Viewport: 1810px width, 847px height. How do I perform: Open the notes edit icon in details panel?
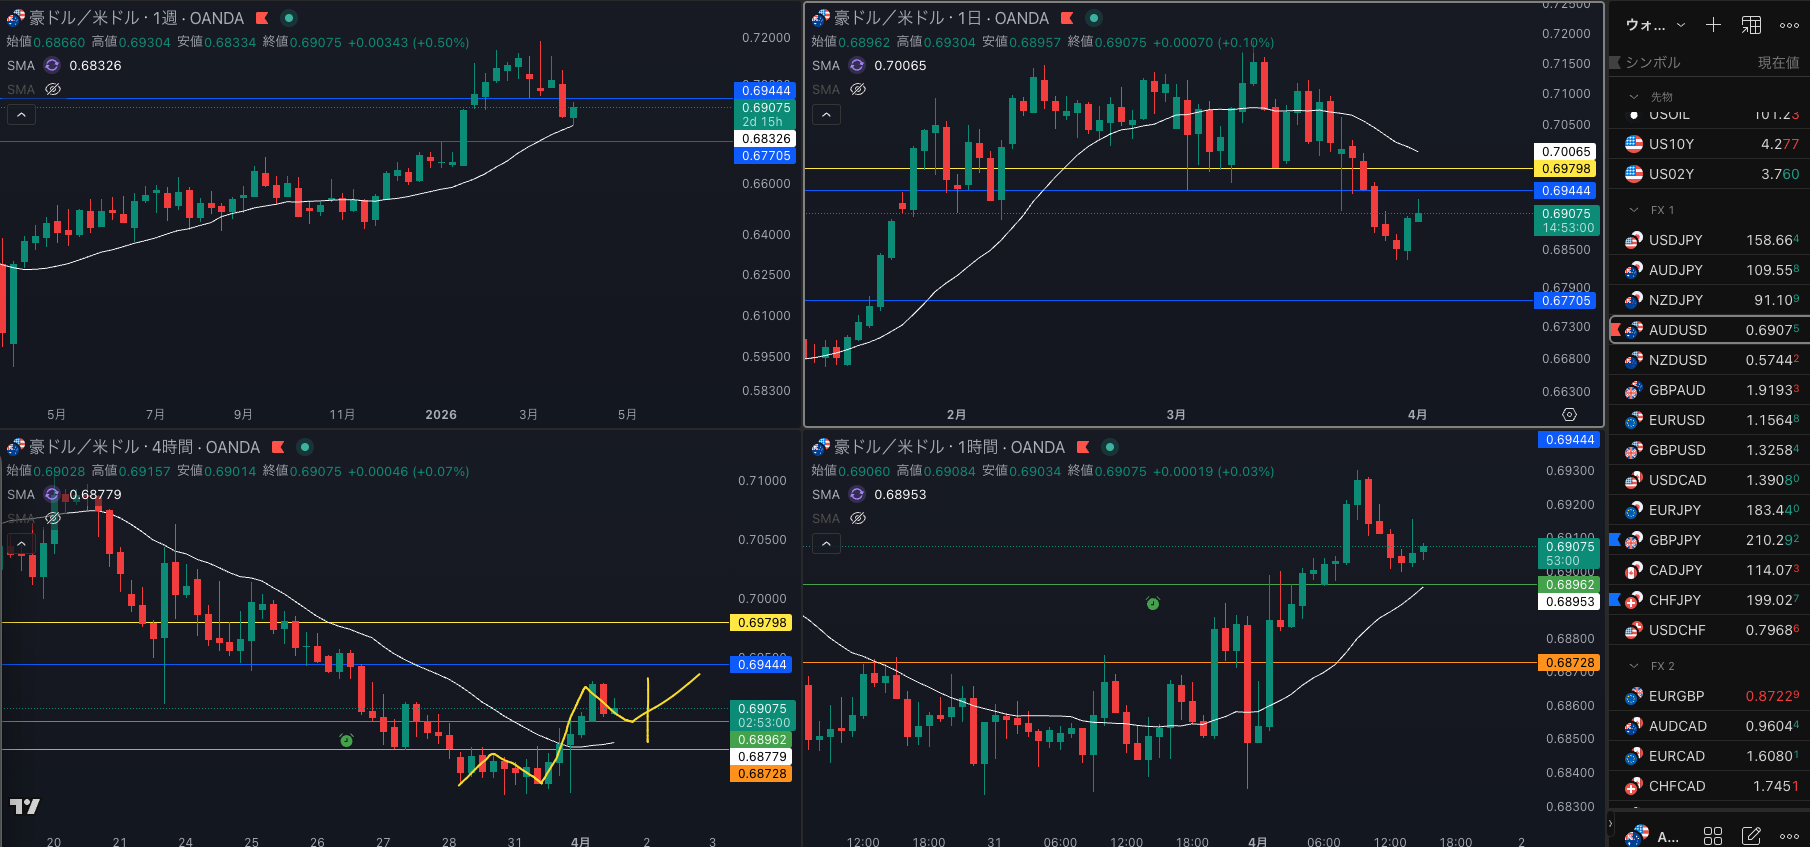click(1751, 835)
